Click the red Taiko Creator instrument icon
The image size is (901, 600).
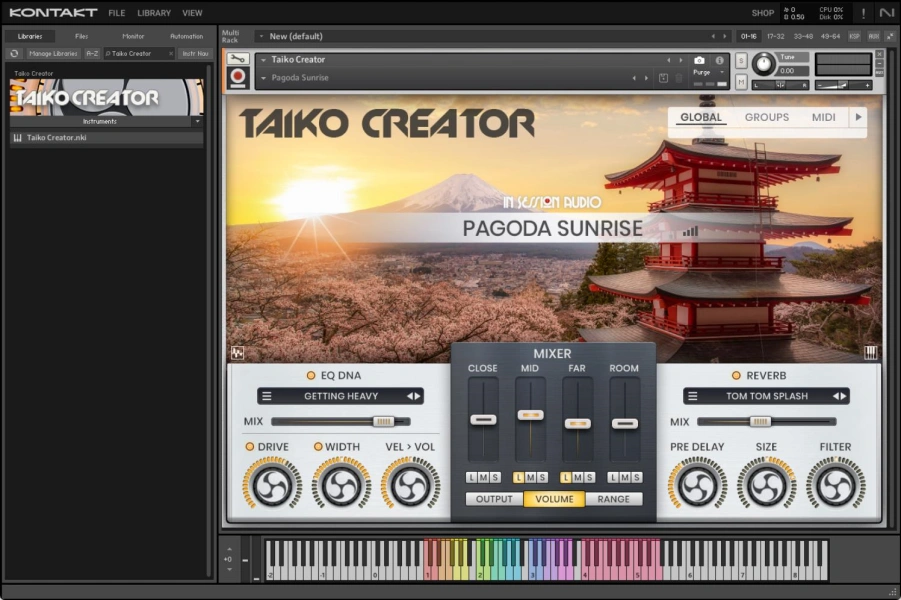coord(237,77)
